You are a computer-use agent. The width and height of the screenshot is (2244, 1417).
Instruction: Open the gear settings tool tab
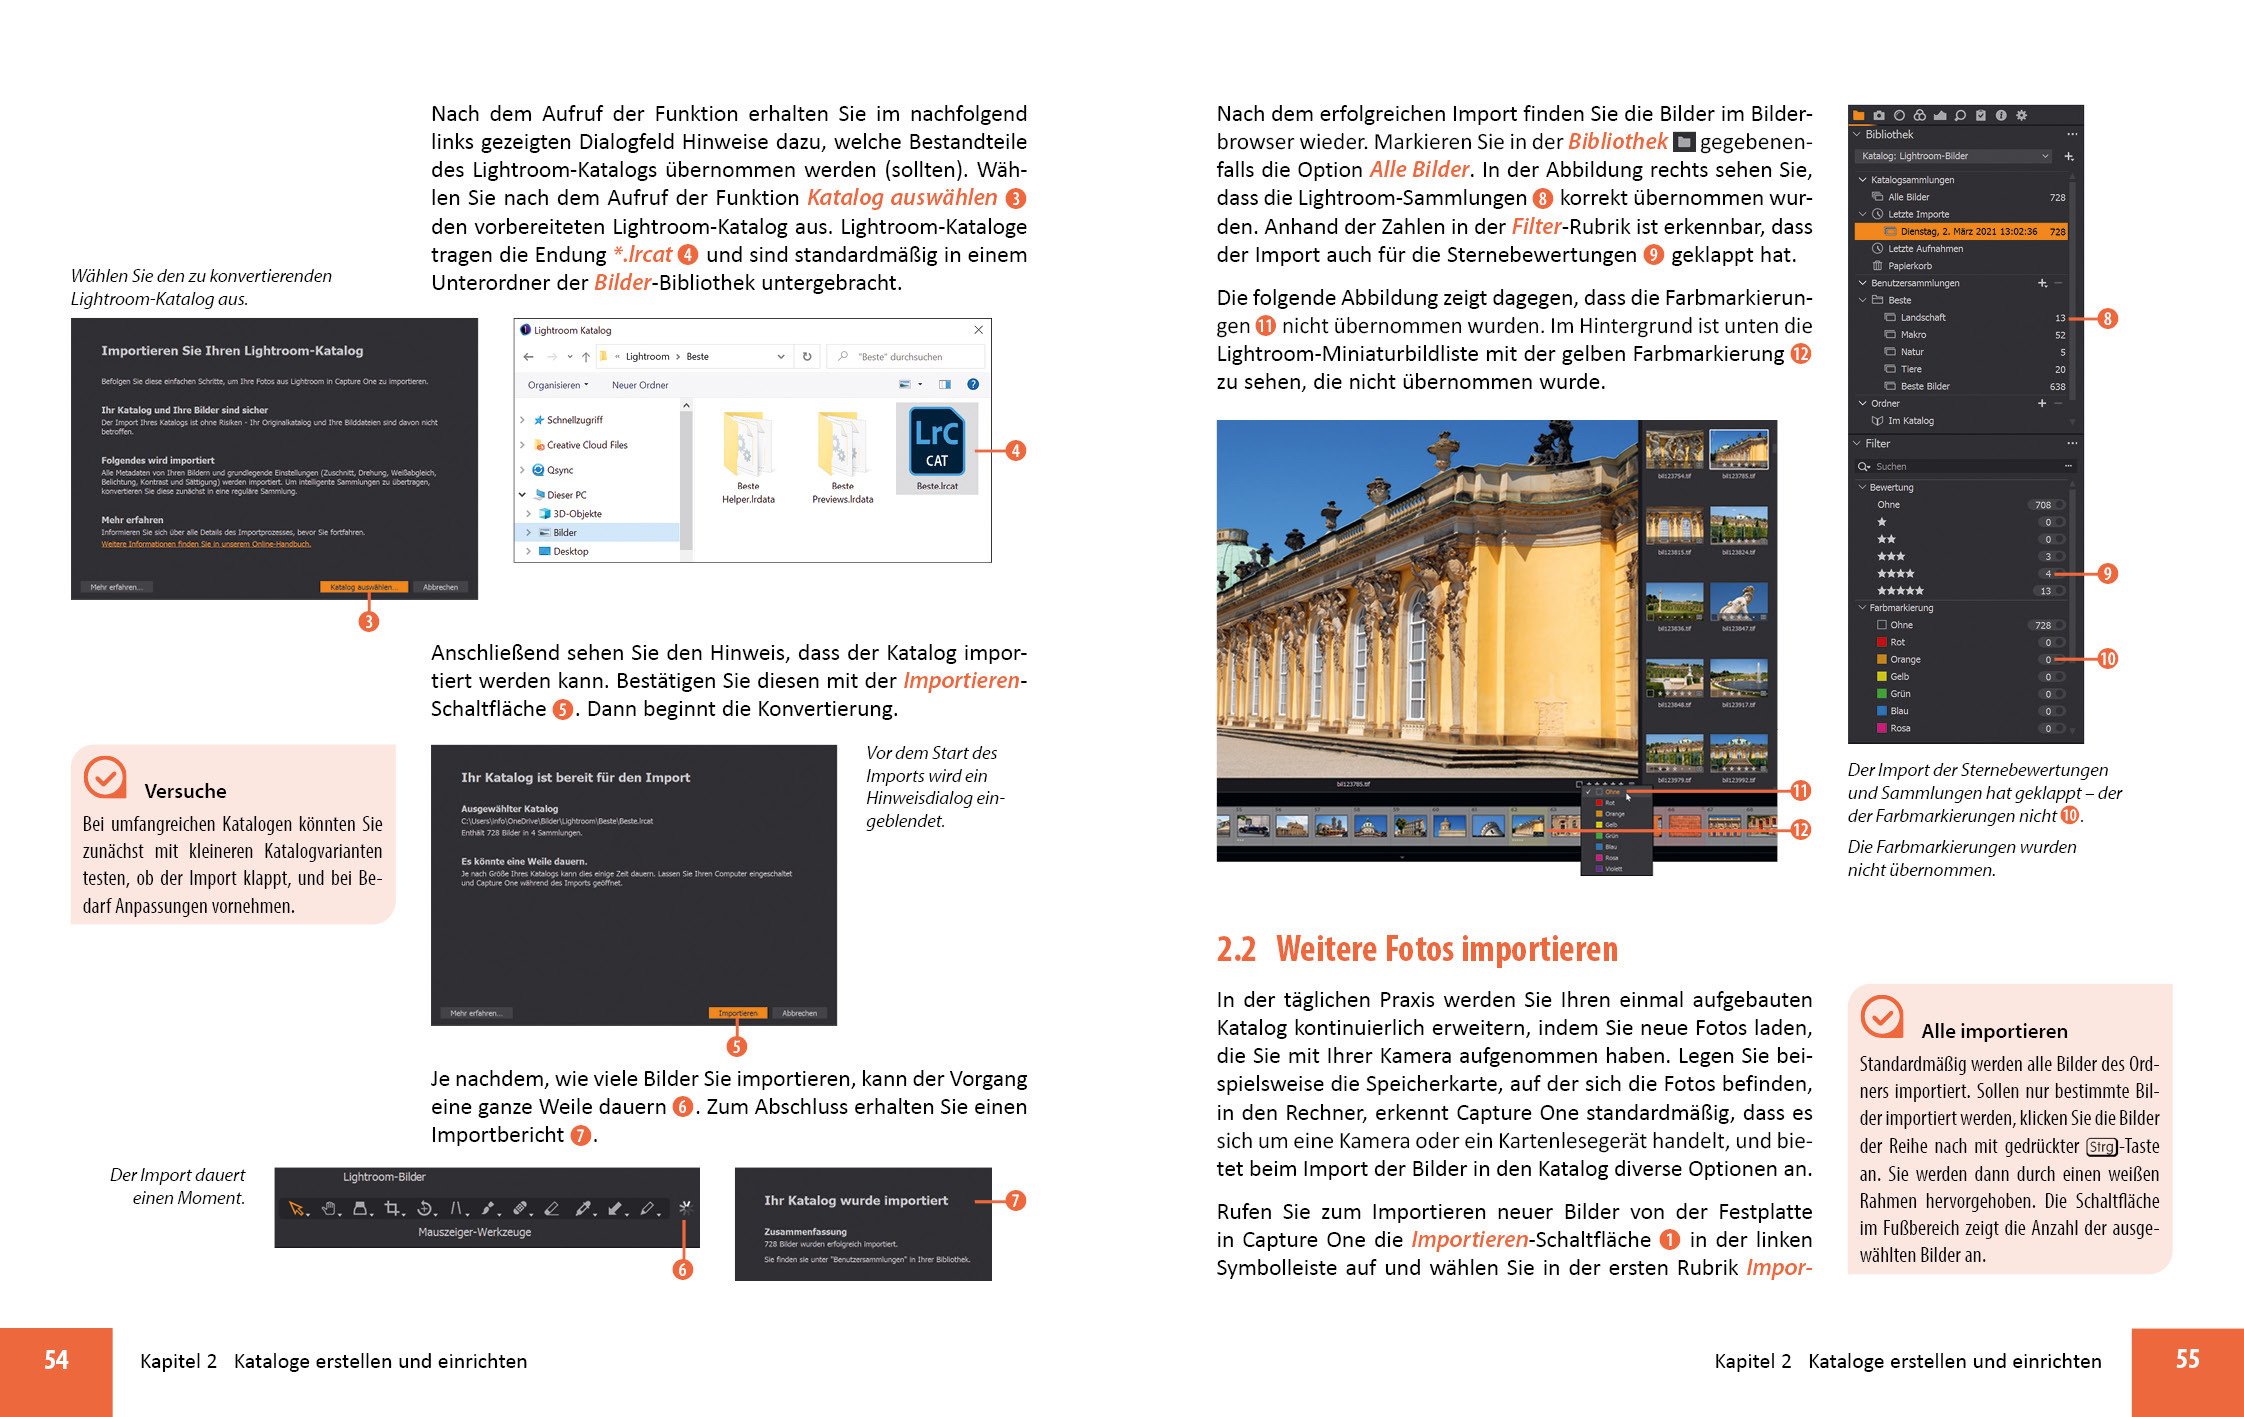click(2021, 116)
